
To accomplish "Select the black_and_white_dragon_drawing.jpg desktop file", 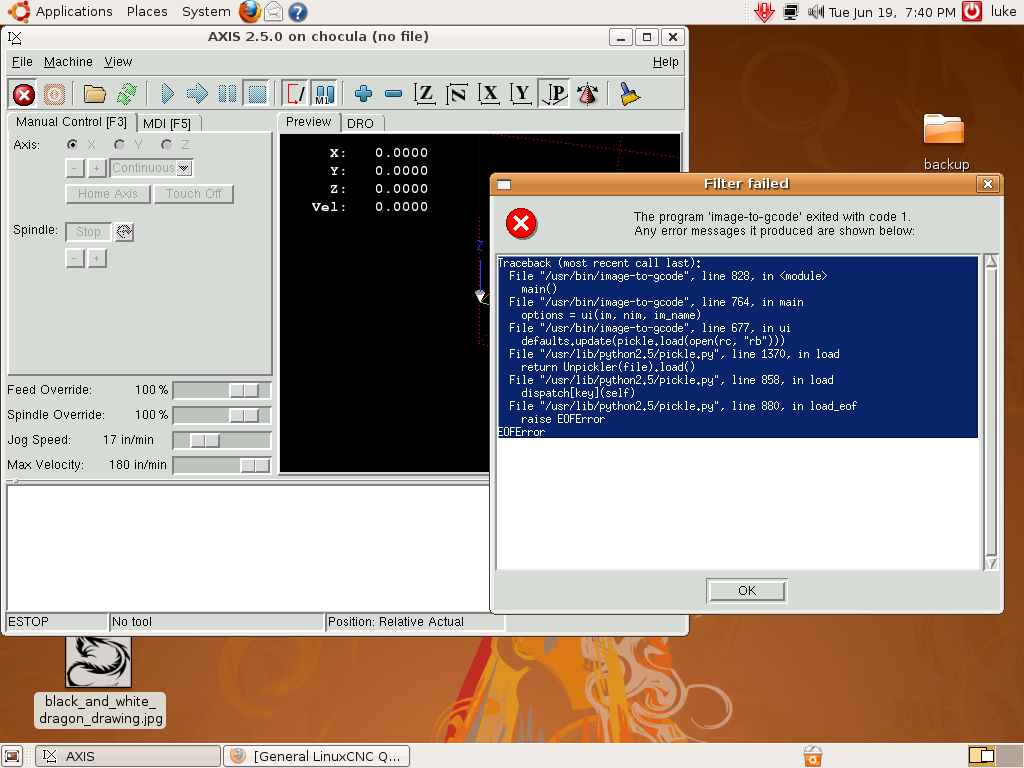I will pos(99,682).
